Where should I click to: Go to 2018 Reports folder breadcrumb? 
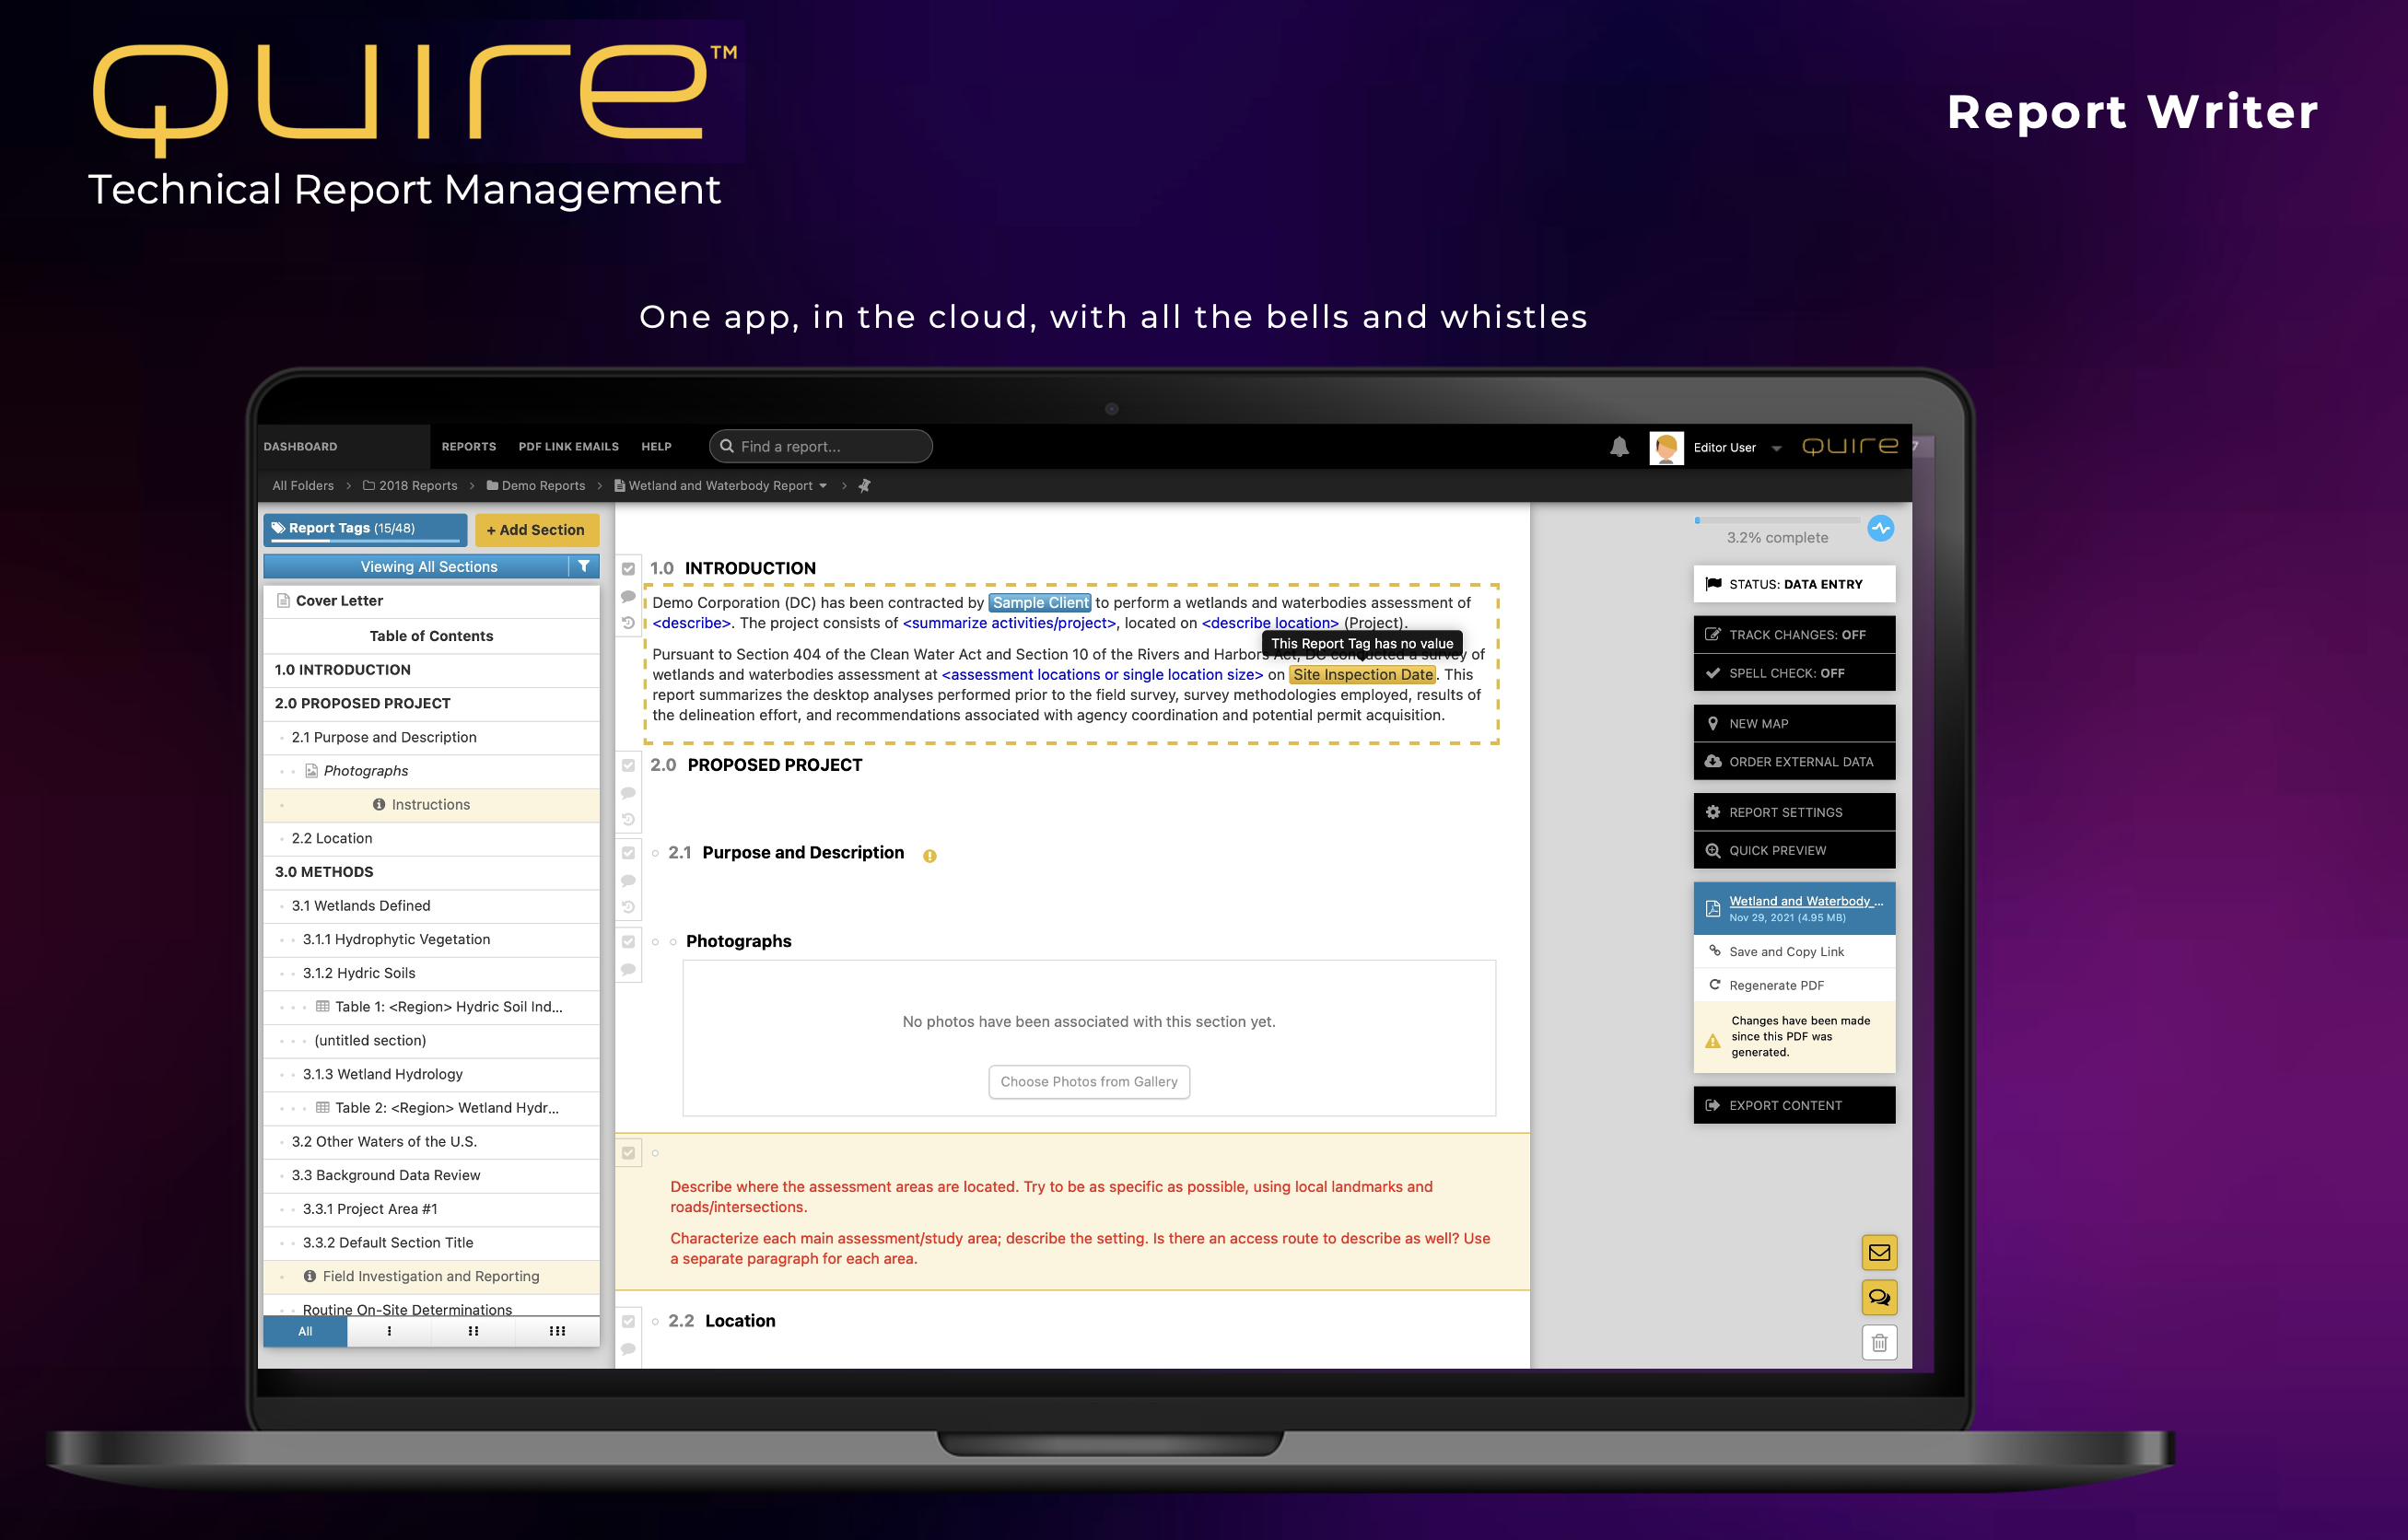(x=410, y=486)
